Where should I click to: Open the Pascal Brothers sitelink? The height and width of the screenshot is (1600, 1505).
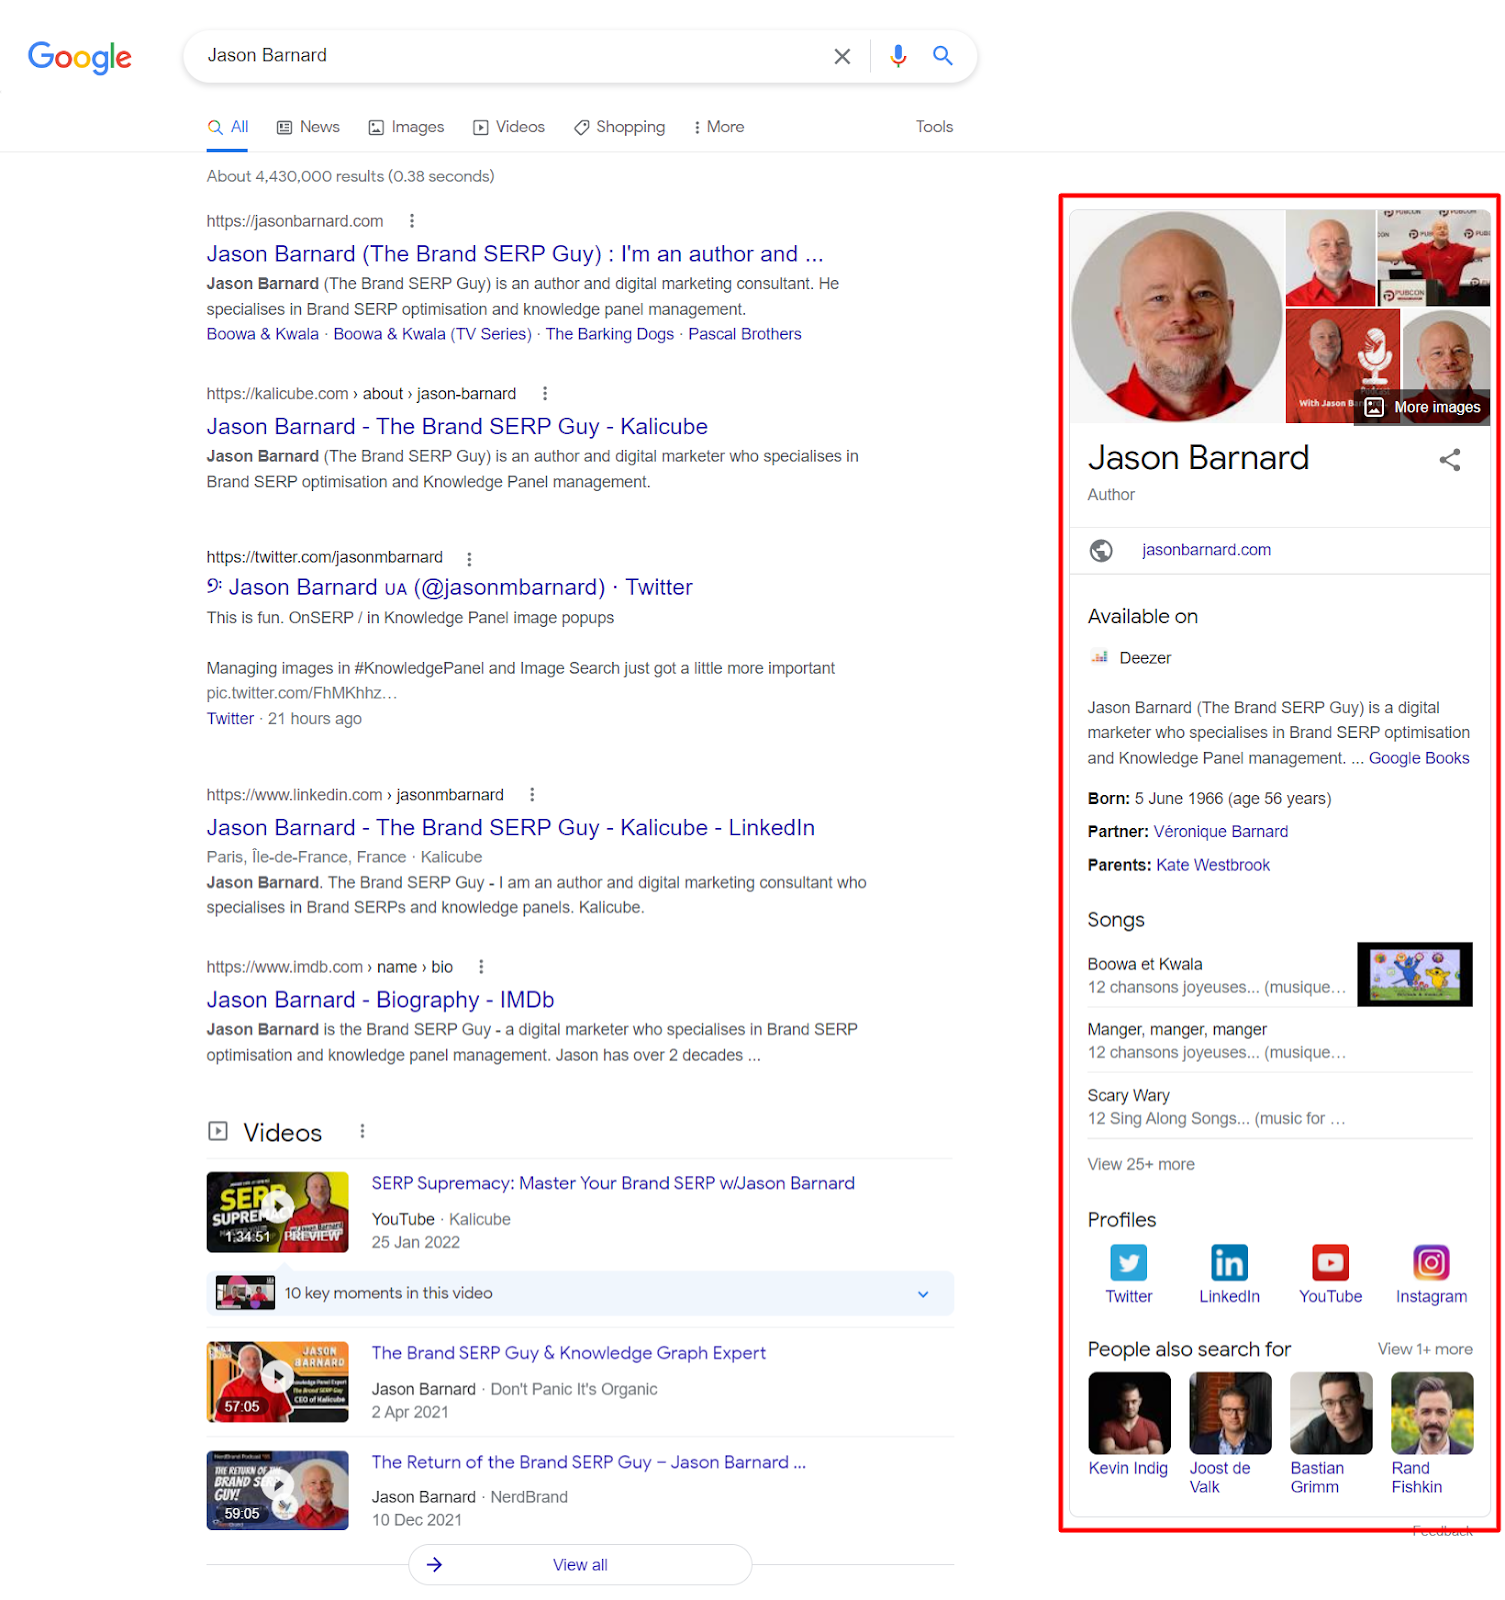(x=745, y=334)
